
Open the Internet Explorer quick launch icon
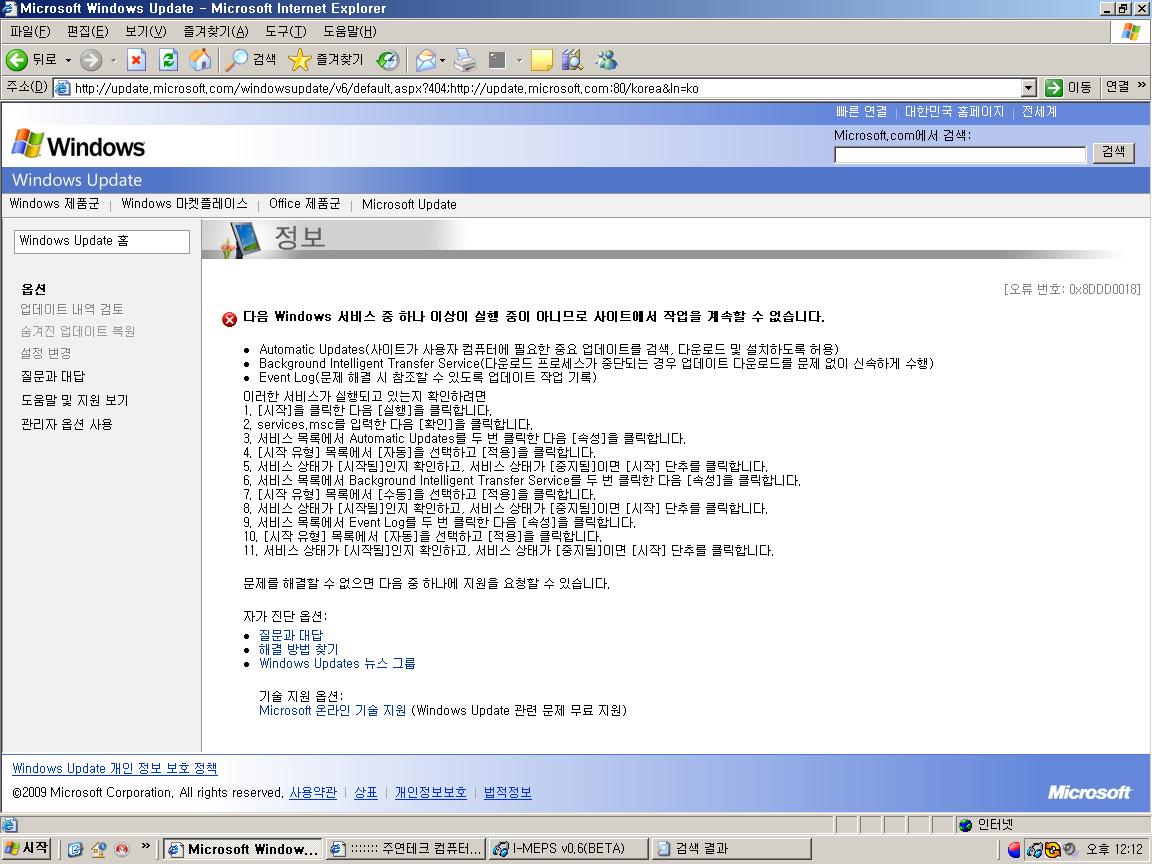74,849
